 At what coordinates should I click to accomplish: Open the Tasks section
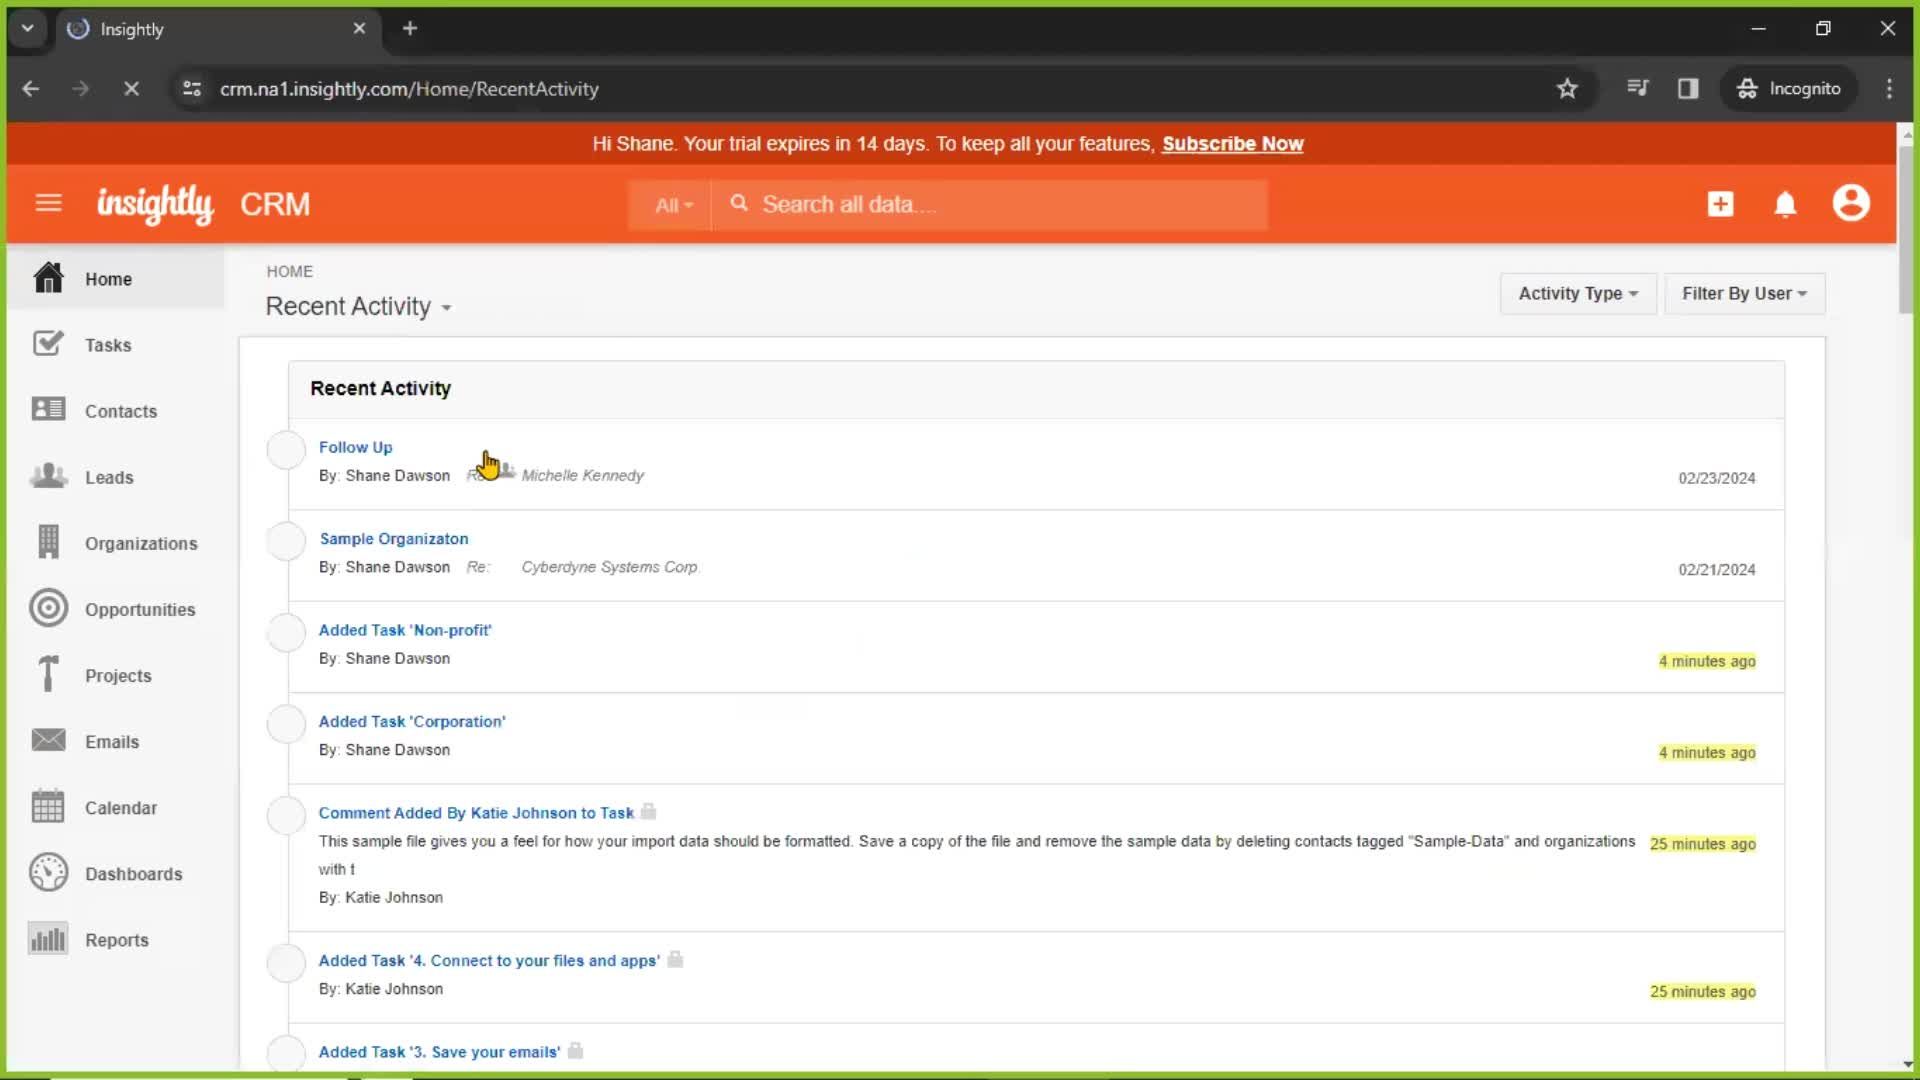click(108, 344)
